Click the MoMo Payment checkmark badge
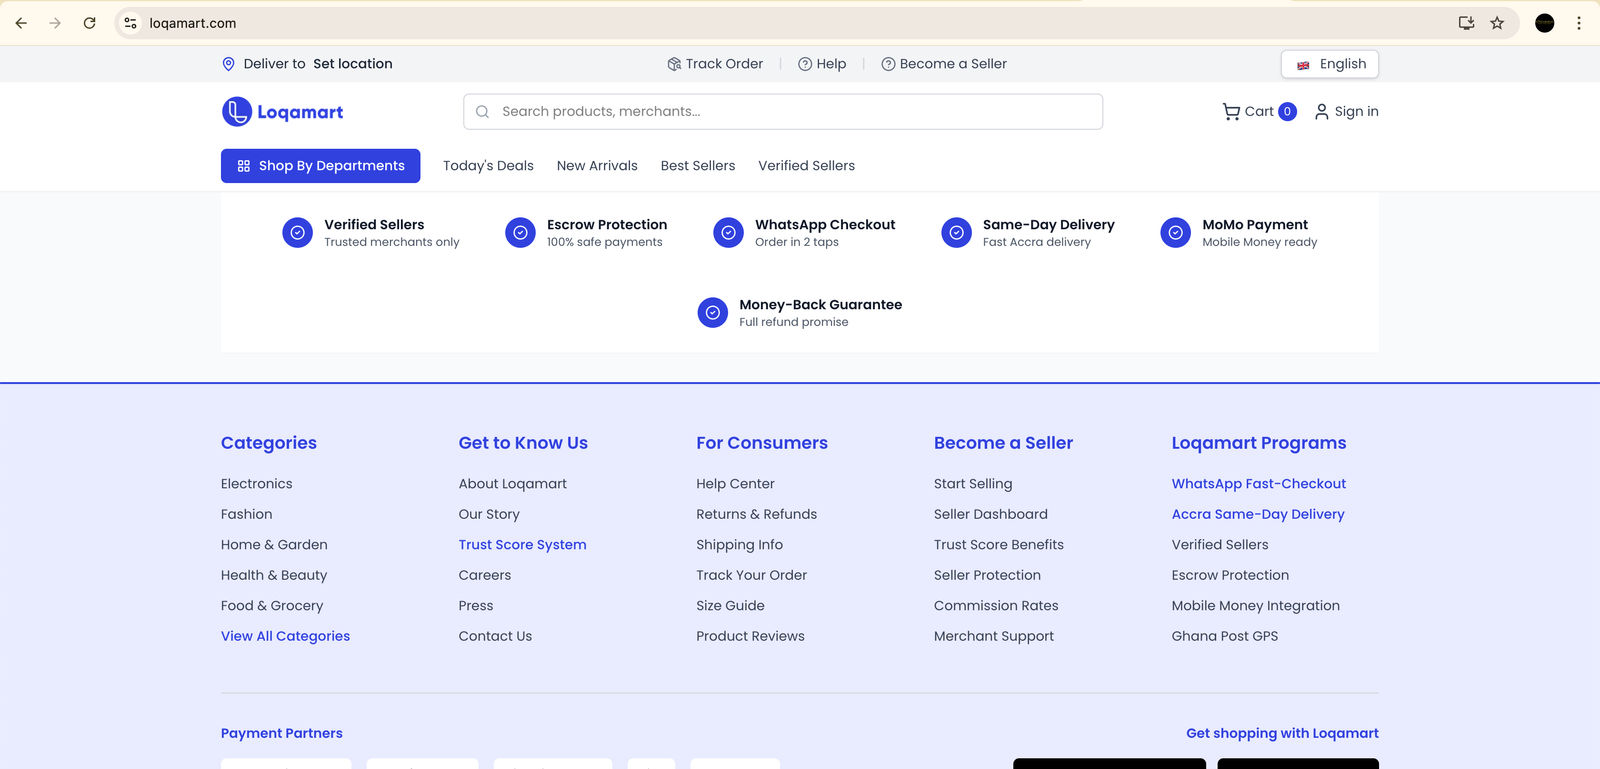The image size is (1600, 769). 1175,233
